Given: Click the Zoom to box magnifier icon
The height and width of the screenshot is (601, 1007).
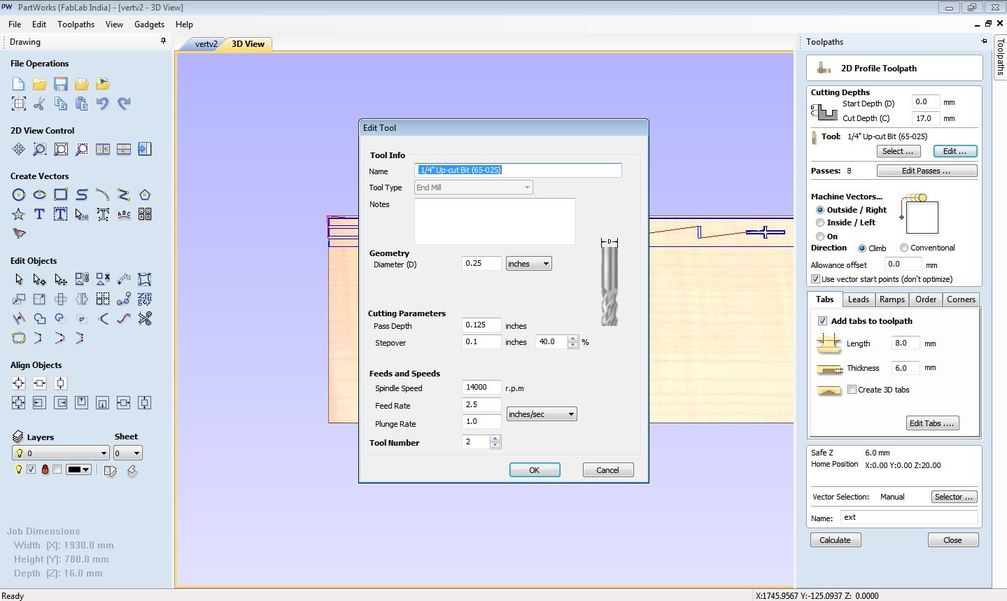Looking at the screenshot, I should [x=39, y=150].
